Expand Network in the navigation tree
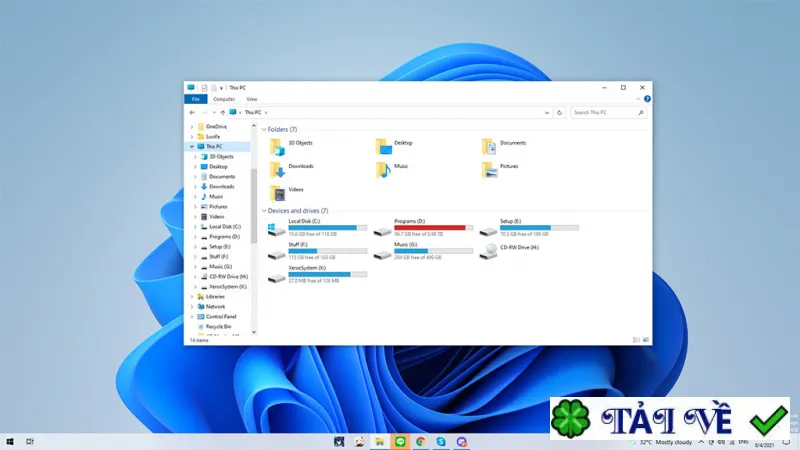The width and height of the screenshot is (800, 450). coord(192,307)
